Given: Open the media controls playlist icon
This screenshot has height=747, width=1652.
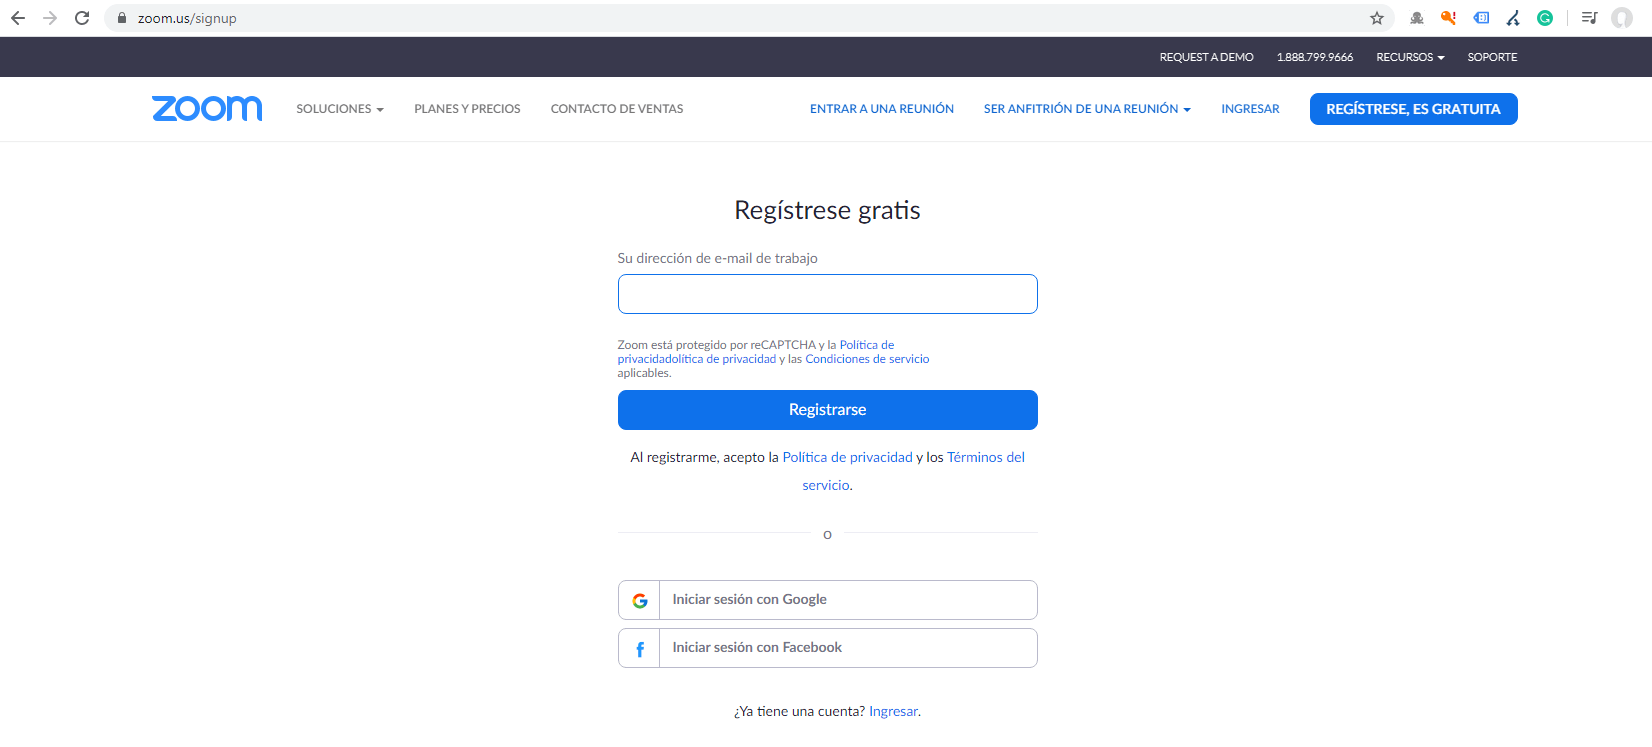Looking at the screenshot, I should point(1589,18).
